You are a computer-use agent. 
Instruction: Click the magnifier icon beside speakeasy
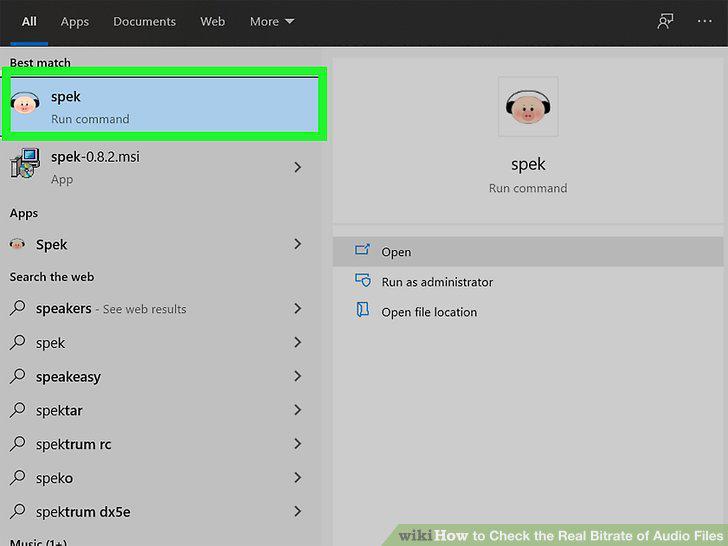(17, 375)
